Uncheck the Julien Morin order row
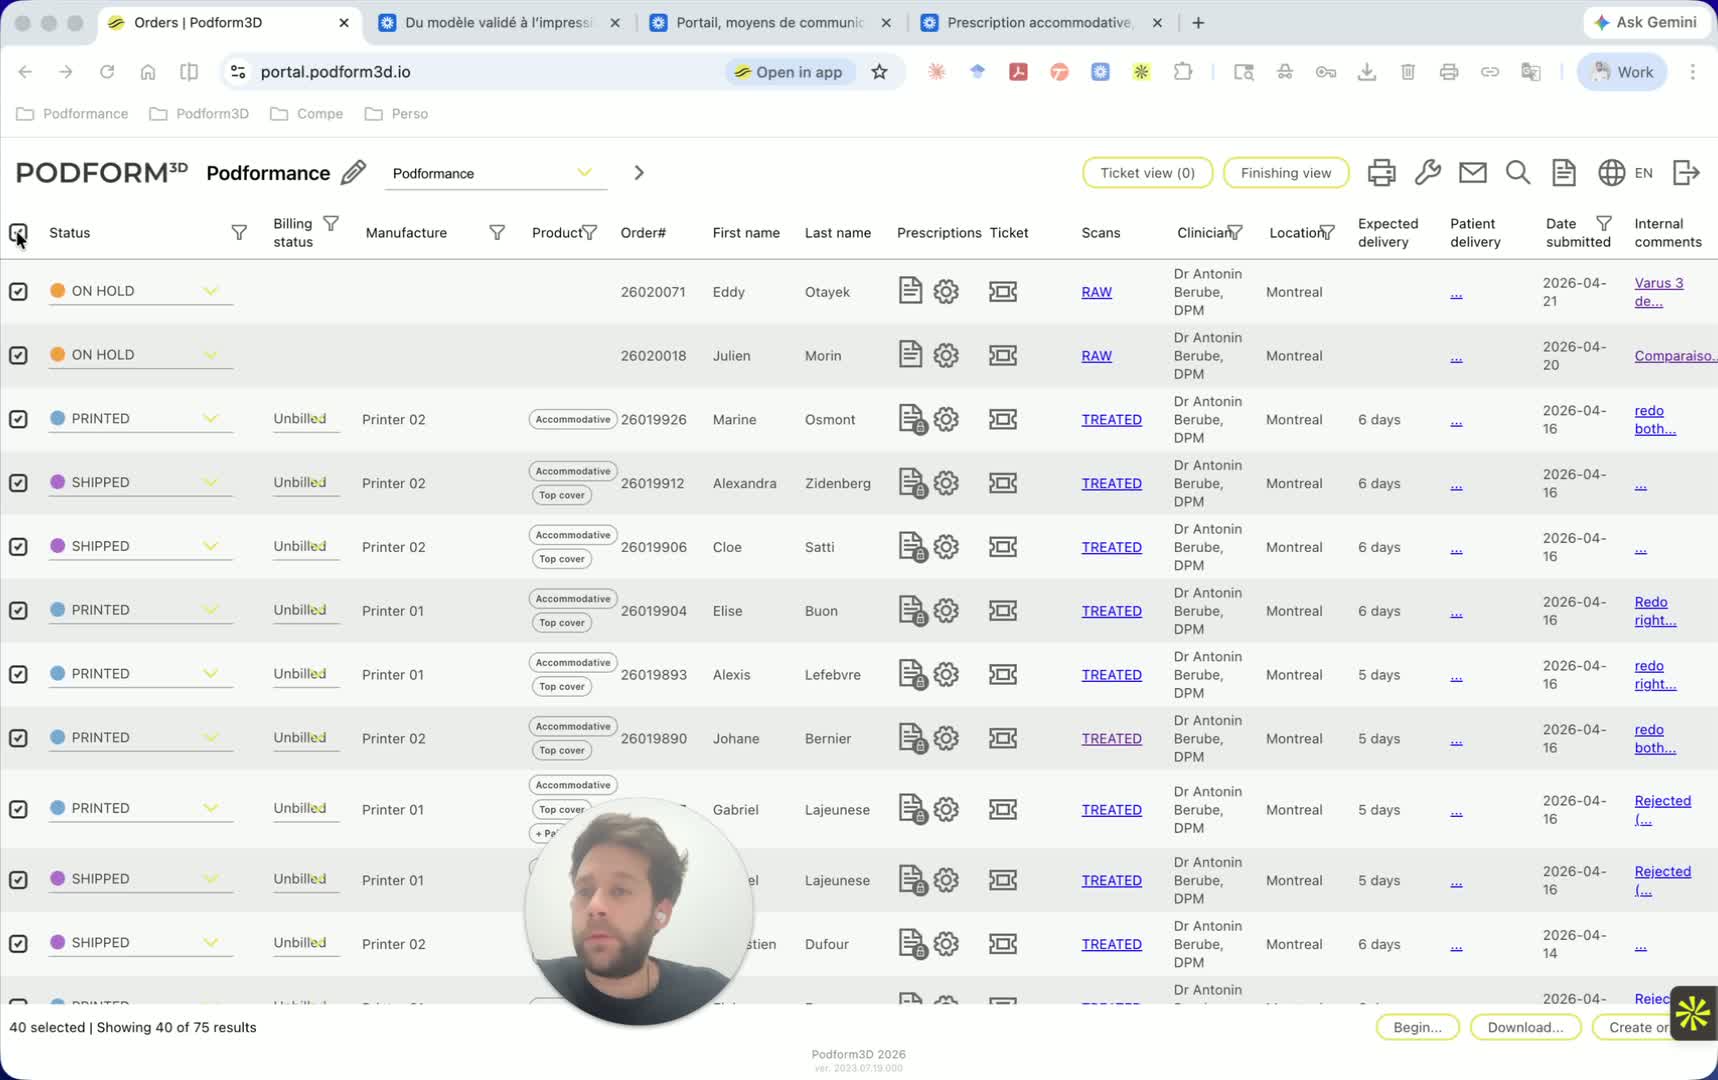 coord(18,355)
